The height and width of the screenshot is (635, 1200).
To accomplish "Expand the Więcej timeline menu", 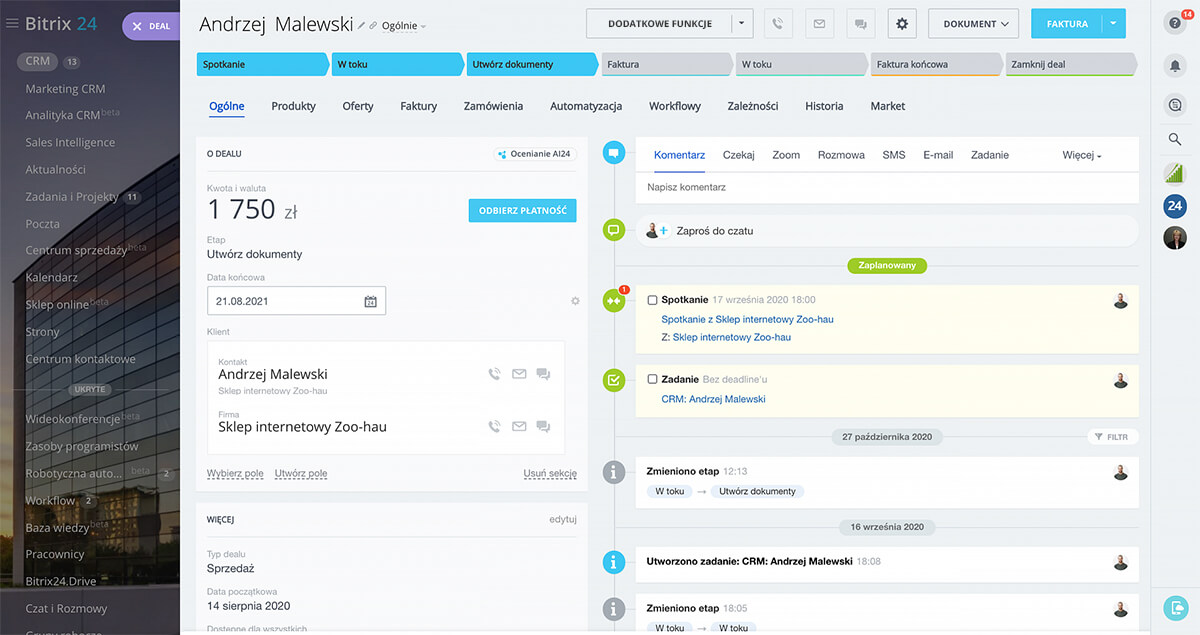I will click(x=1081, y=156).
